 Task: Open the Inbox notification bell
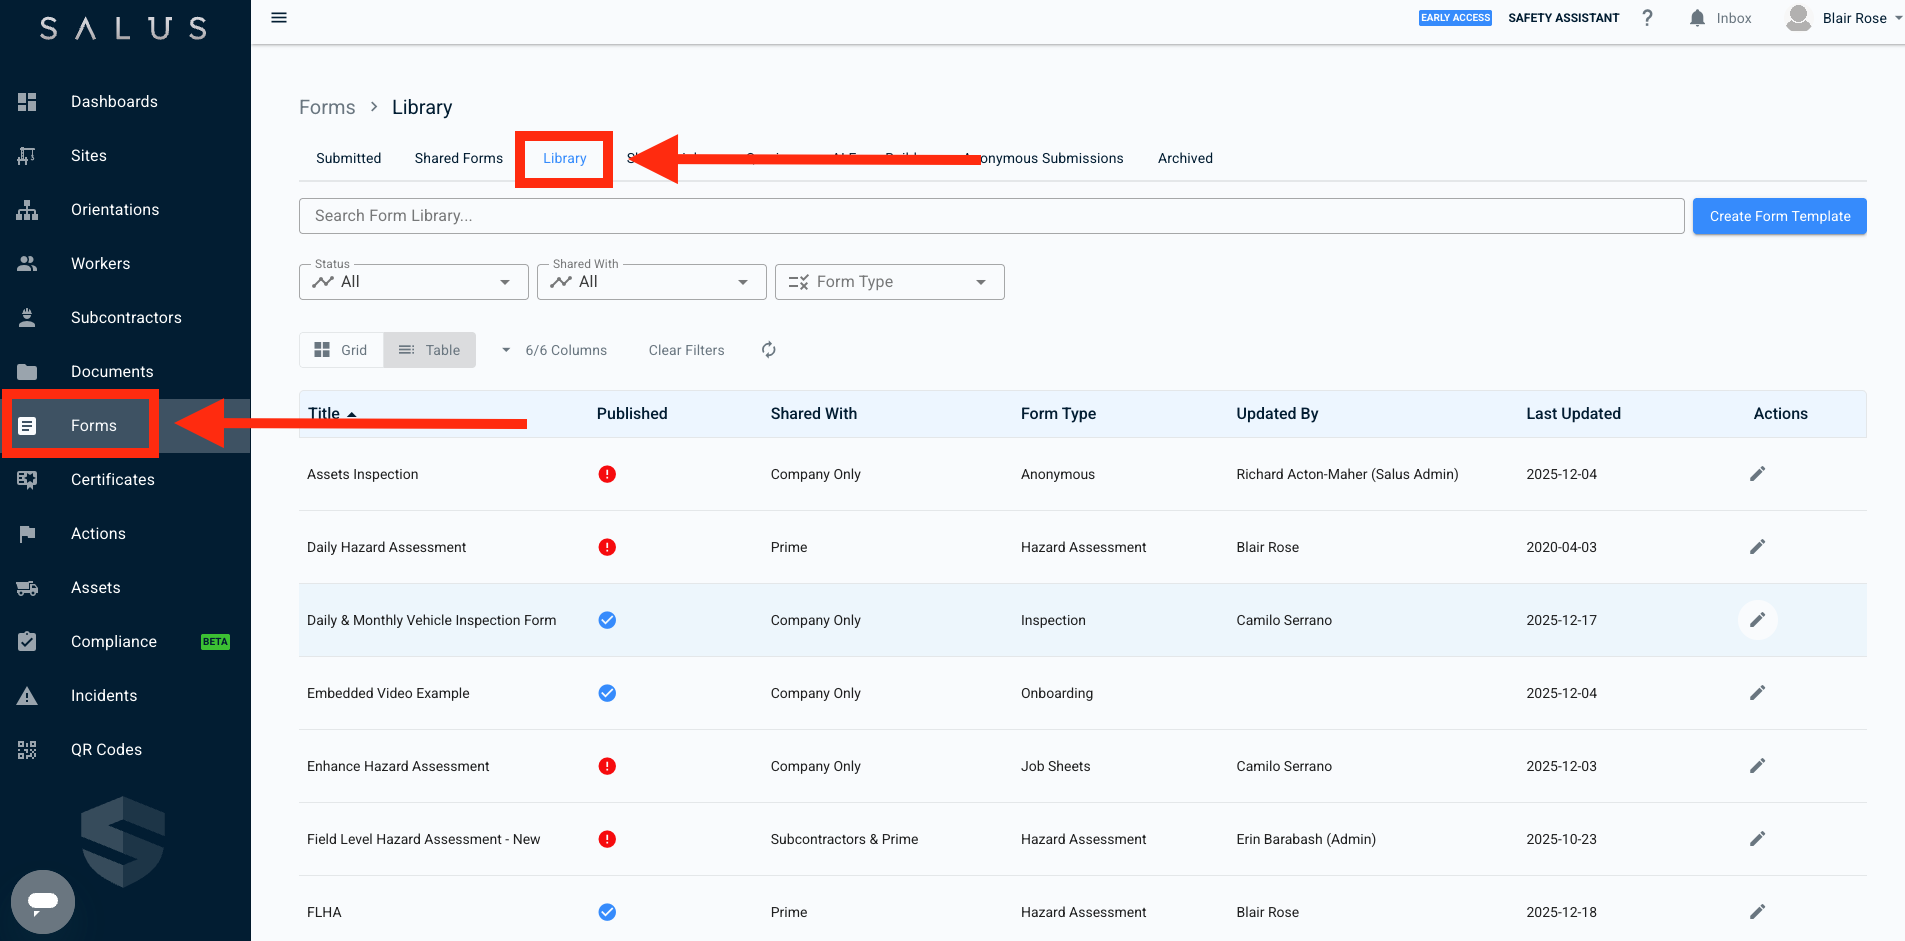1697,18
